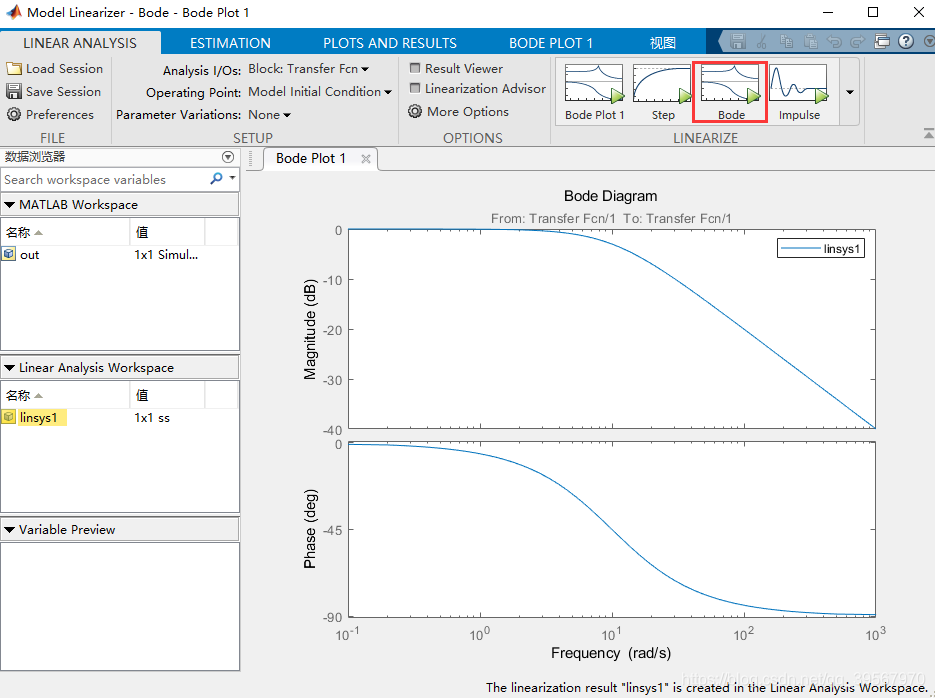Screen dimensions: 935x698
Task: Switch to the ESTIMATION tab
Action: point(230,43)
